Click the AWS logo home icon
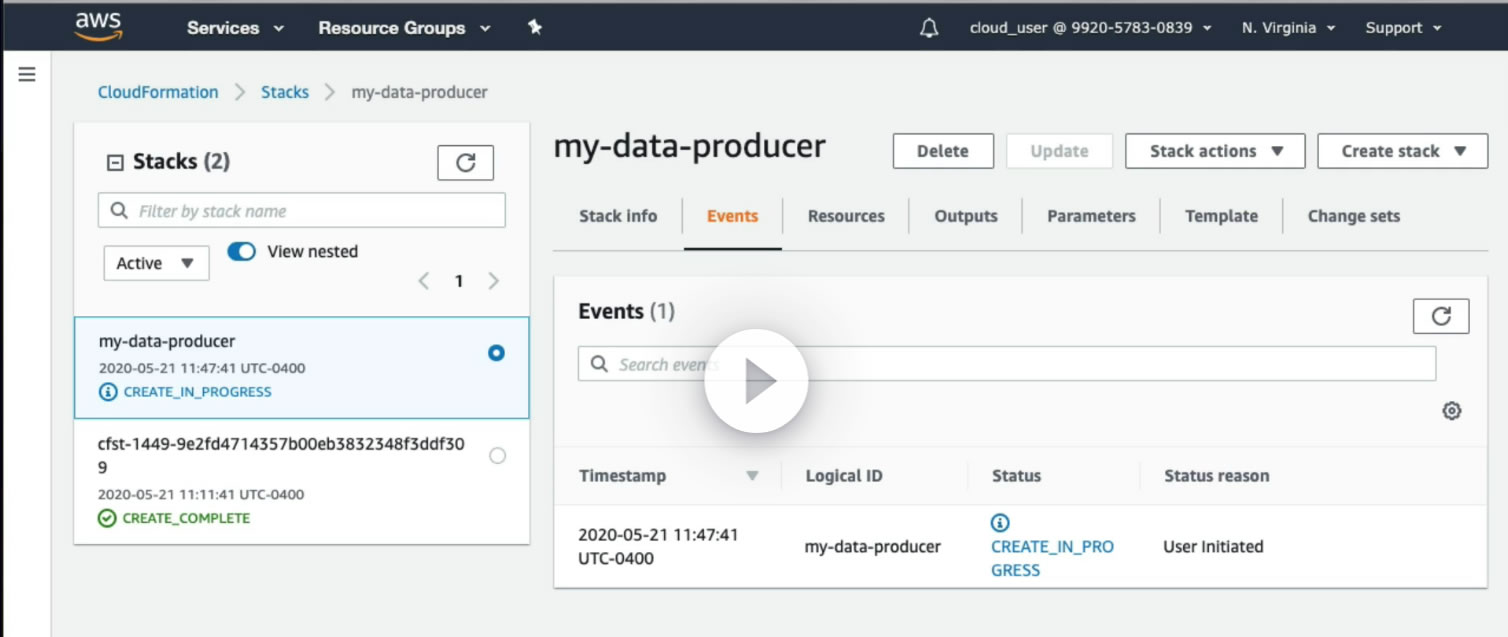Image resolution: width=1508 pixels, height=637 pixels. coord(98,26)
